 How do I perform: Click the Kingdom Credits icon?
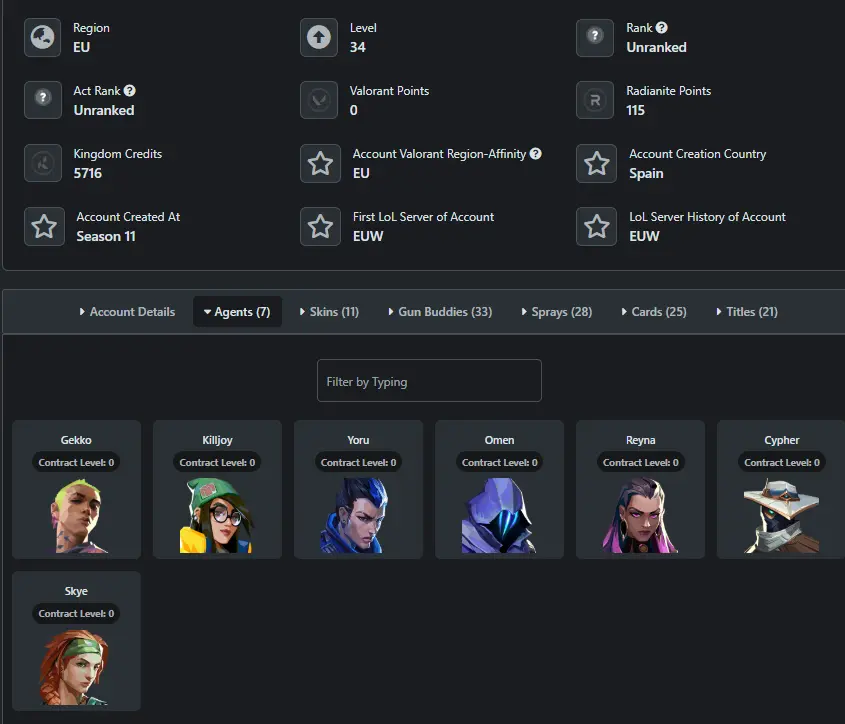point(43,164)
